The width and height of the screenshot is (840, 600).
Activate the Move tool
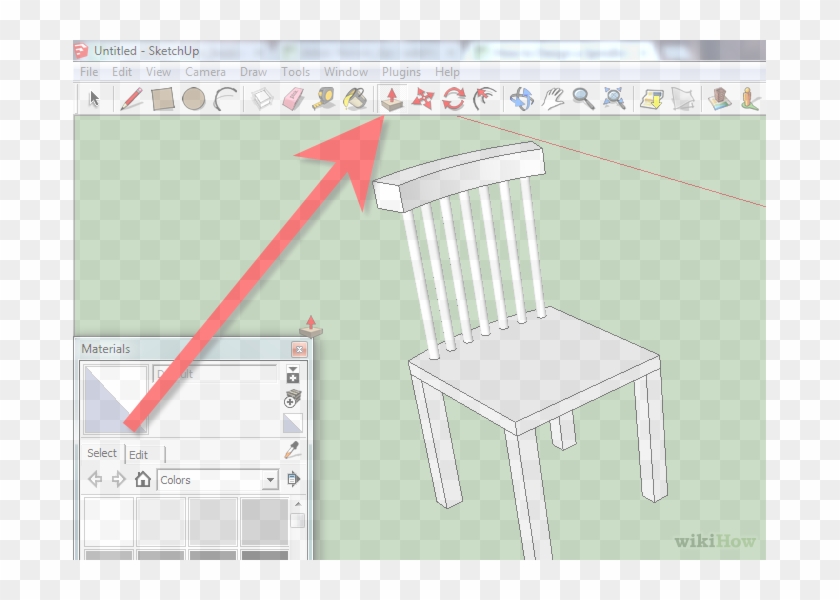[422, 100]
